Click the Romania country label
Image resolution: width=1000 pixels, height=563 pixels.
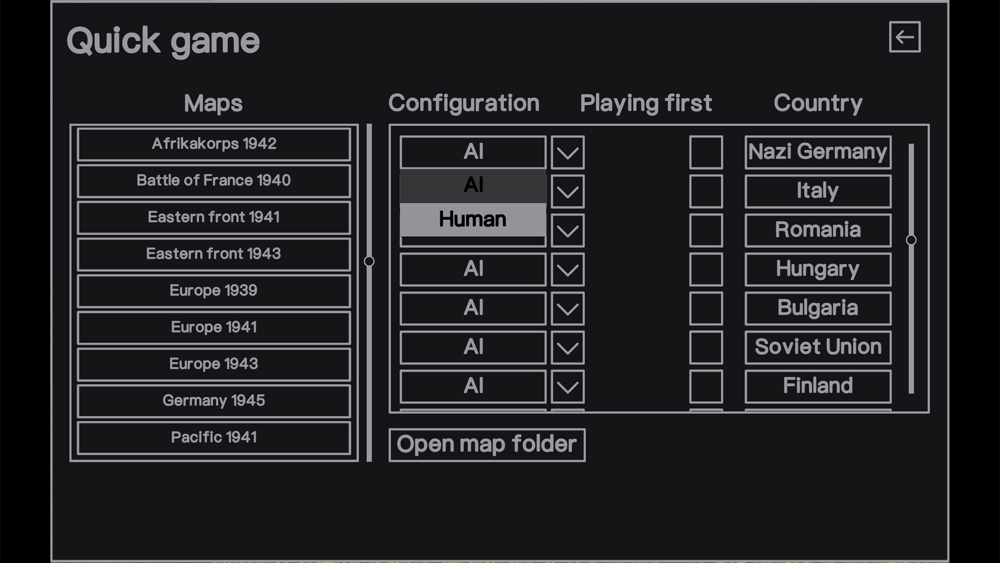pos(818,230)
